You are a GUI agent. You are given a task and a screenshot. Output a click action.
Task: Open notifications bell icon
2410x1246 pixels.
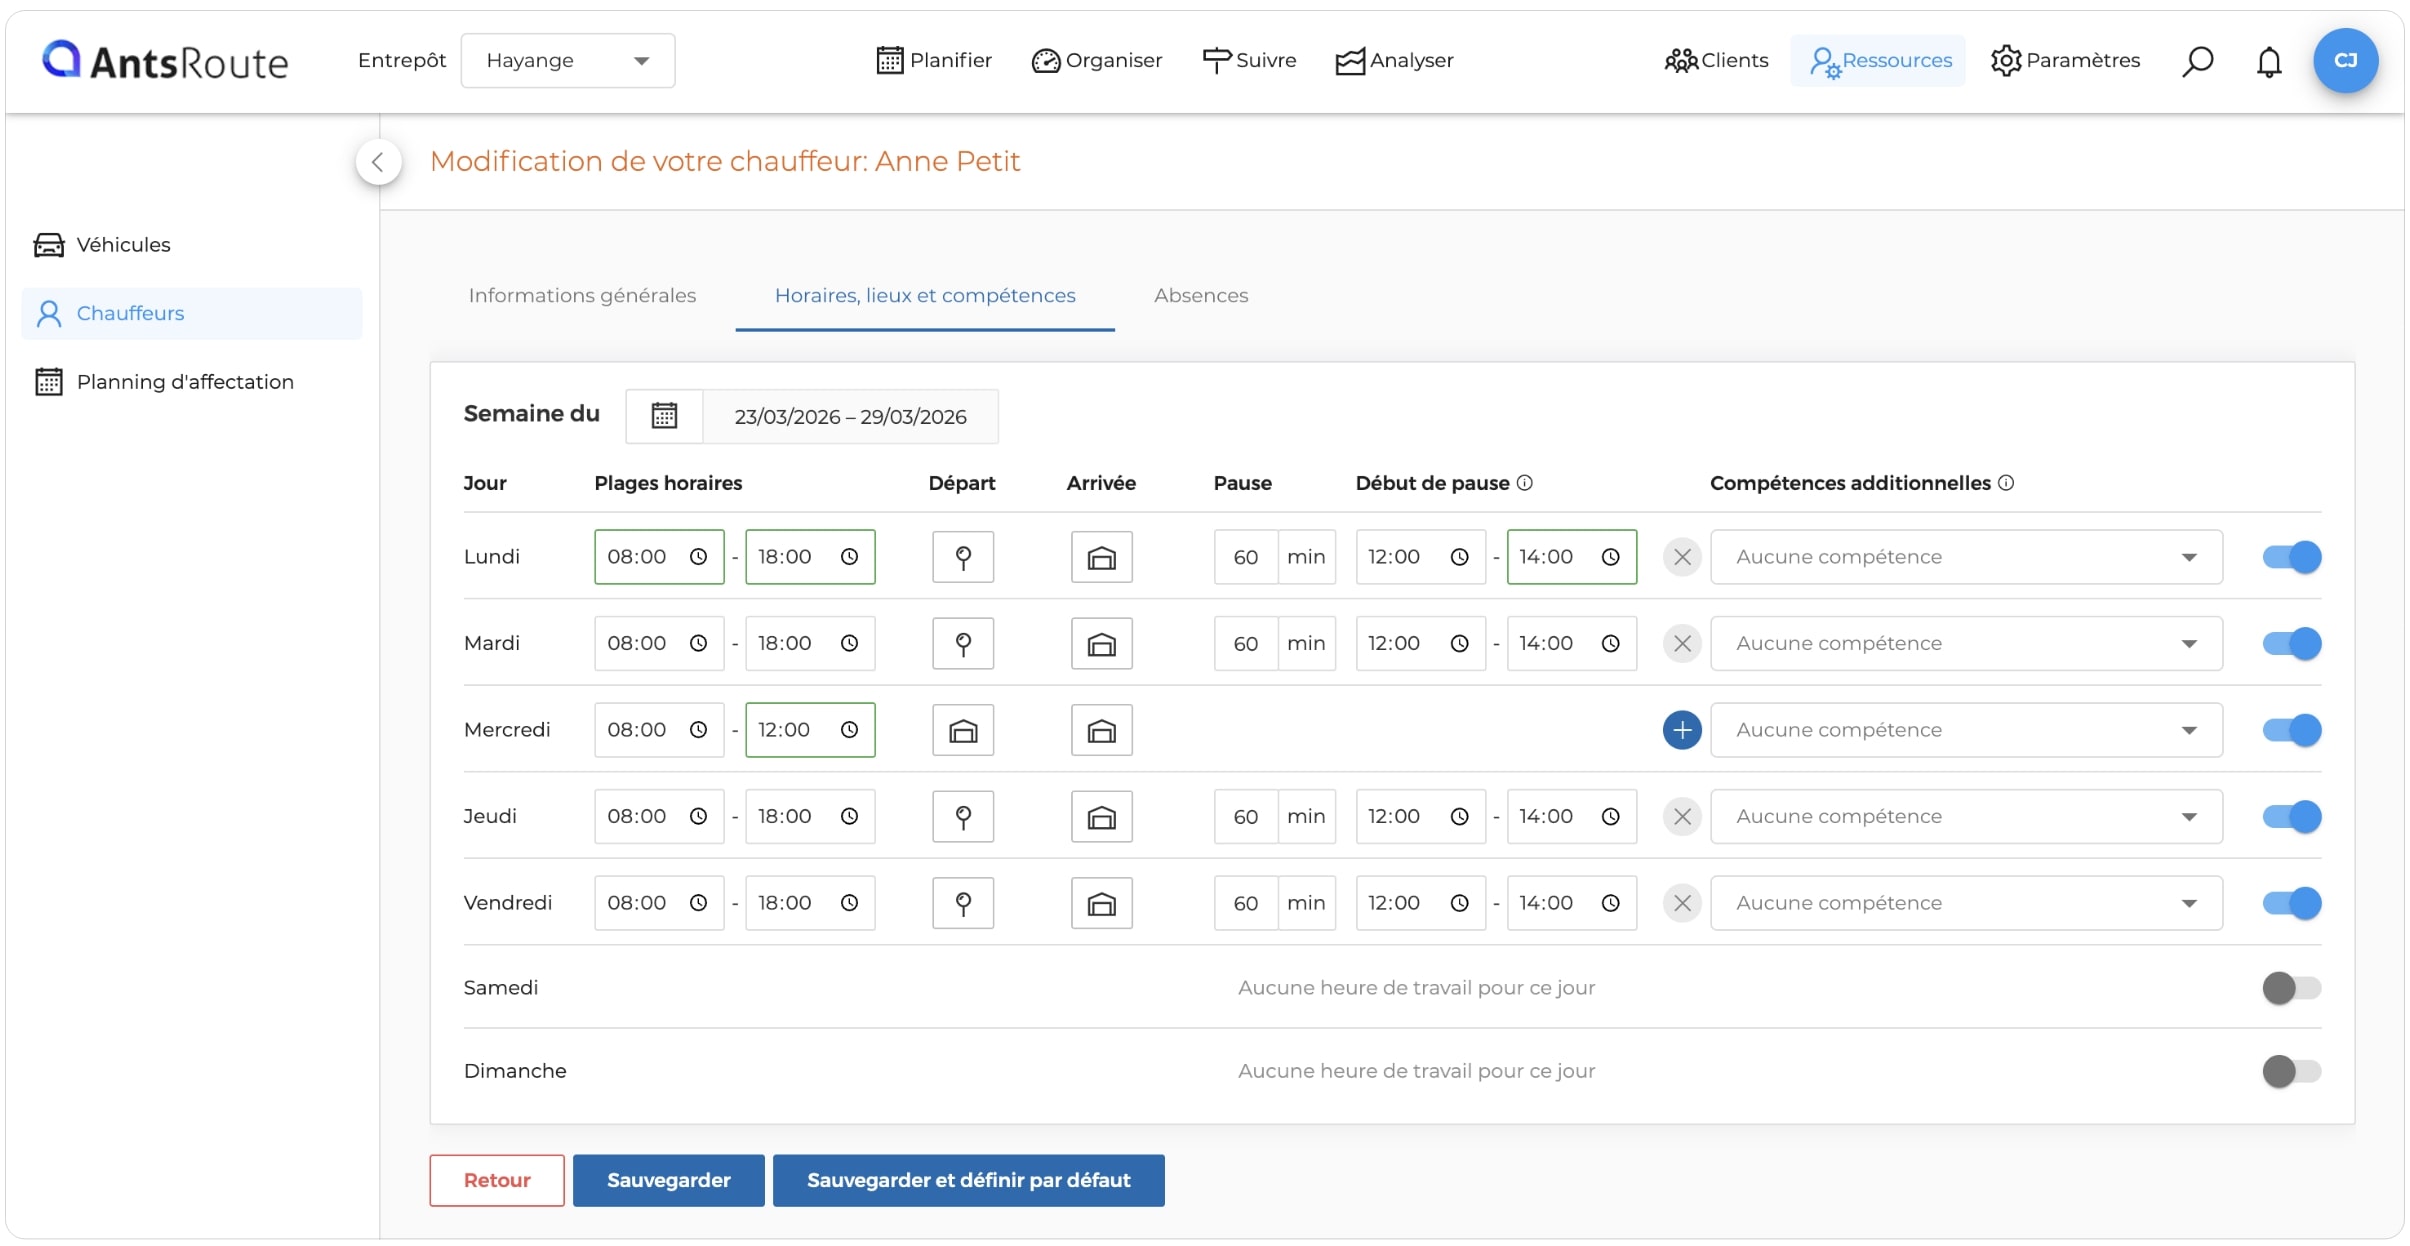click(x=2269, y=61)
